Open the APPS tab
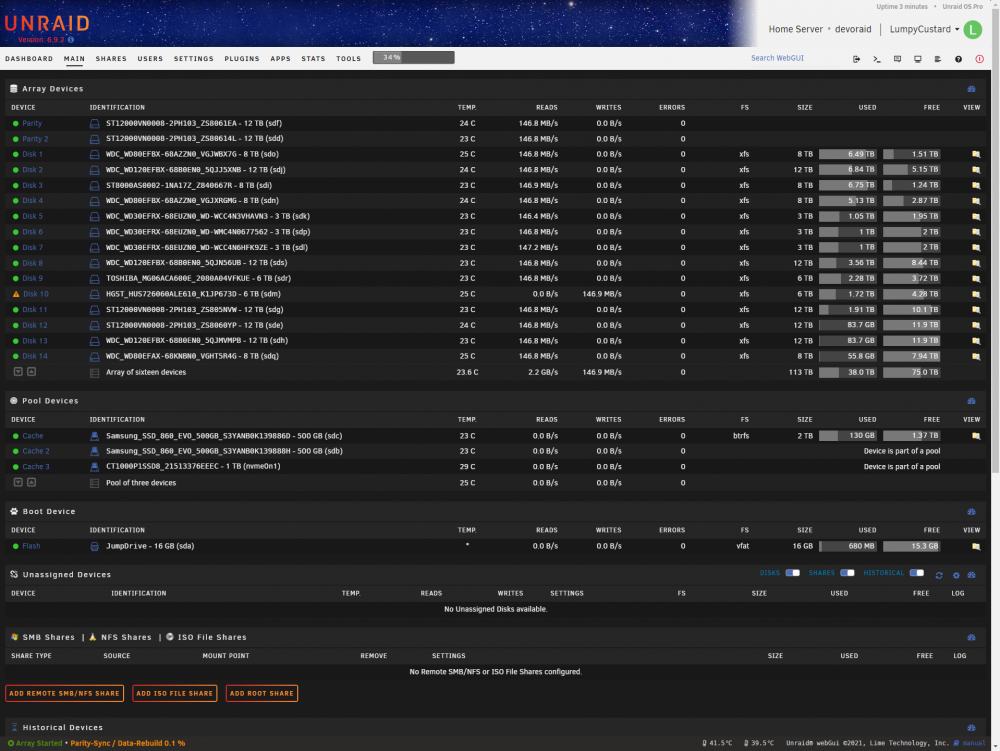The height and width of the screenshot is (751, 1000). (x=281, y=59)
